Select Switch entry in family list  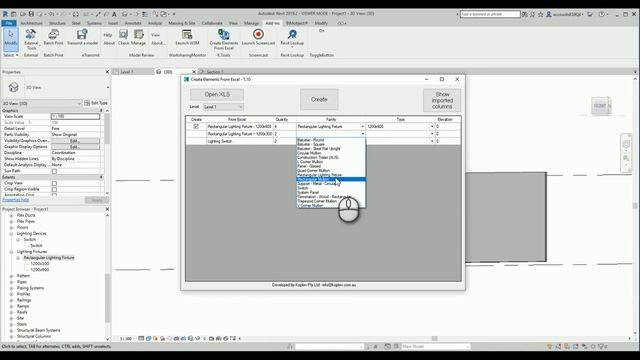click(331, 188)
